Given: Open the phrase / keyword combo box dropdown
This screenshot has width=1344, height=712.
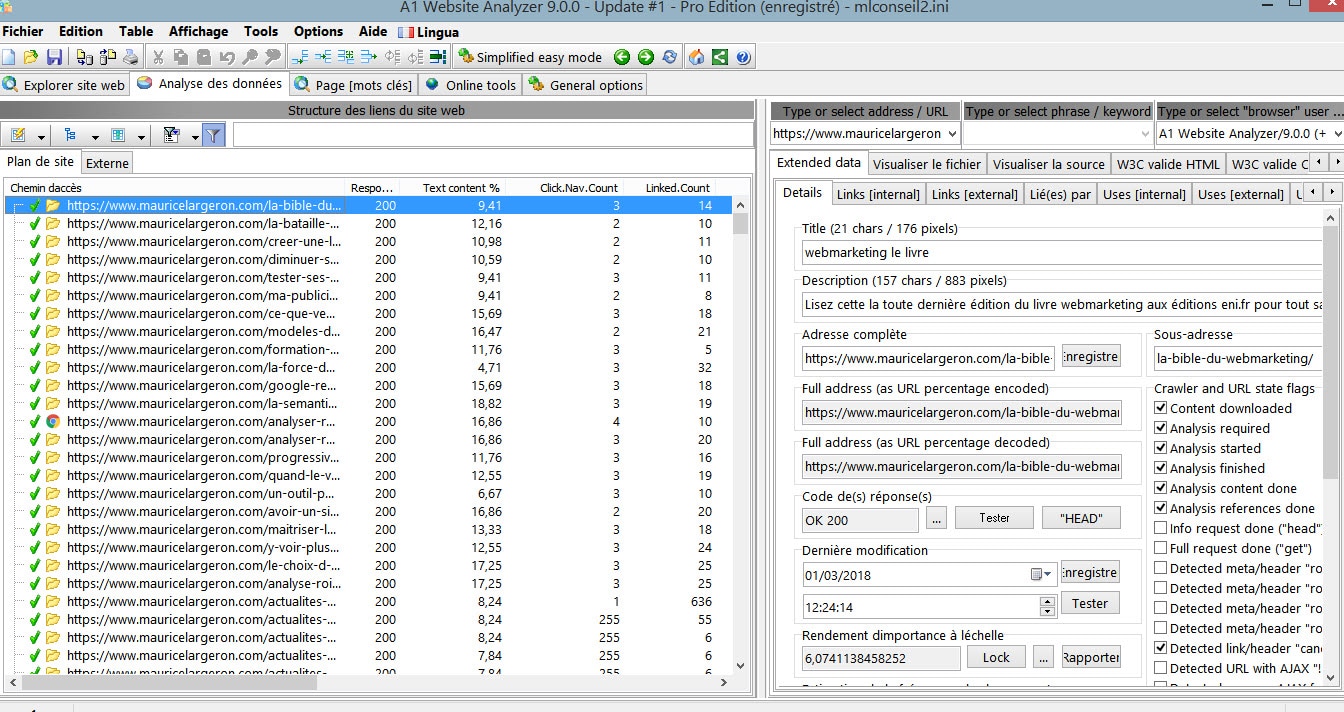Looking at the screenshot, I should 1144,133.
